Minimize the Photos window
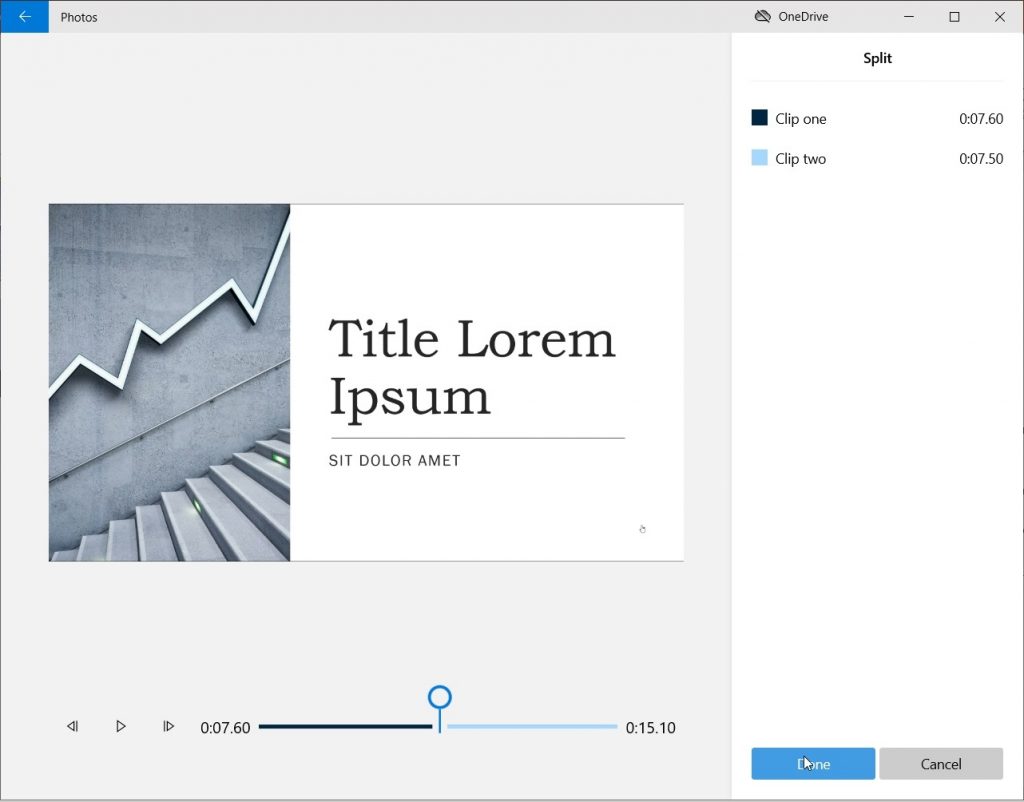Image resolution: width=1024 pixels, height=802 pixels. click(x=908, y=16)
